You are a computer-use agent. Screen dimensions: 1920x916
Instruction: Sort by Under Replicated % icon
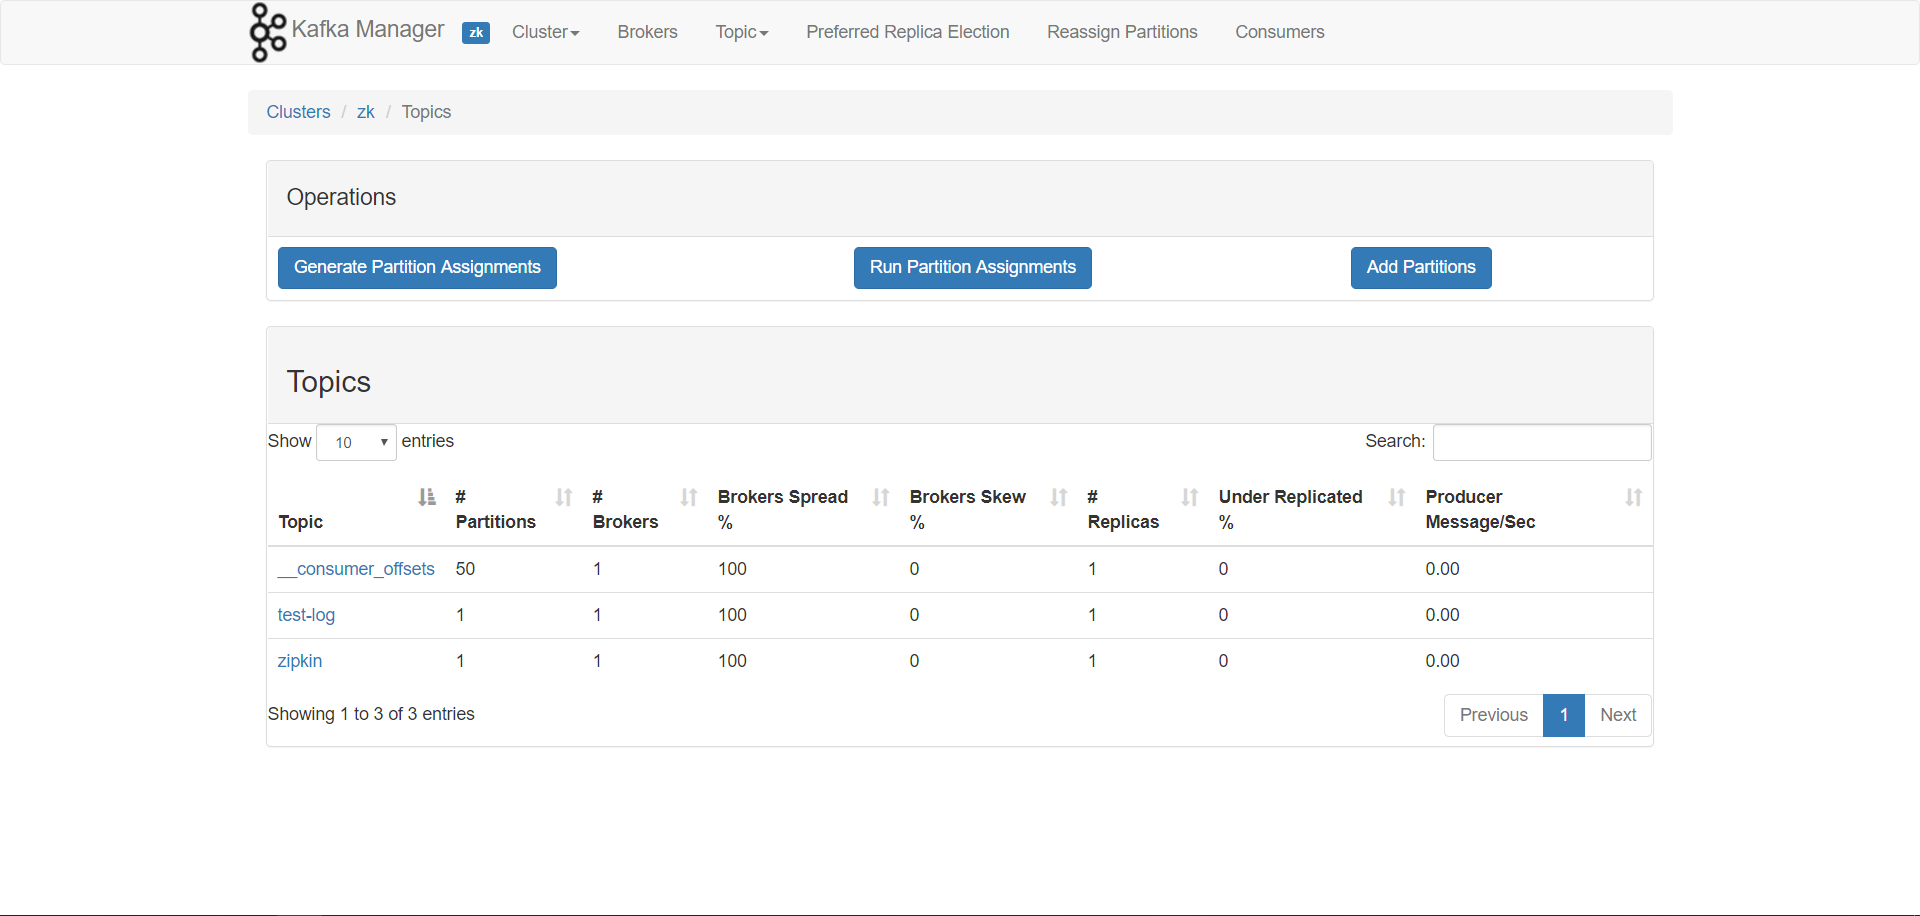1397,497
